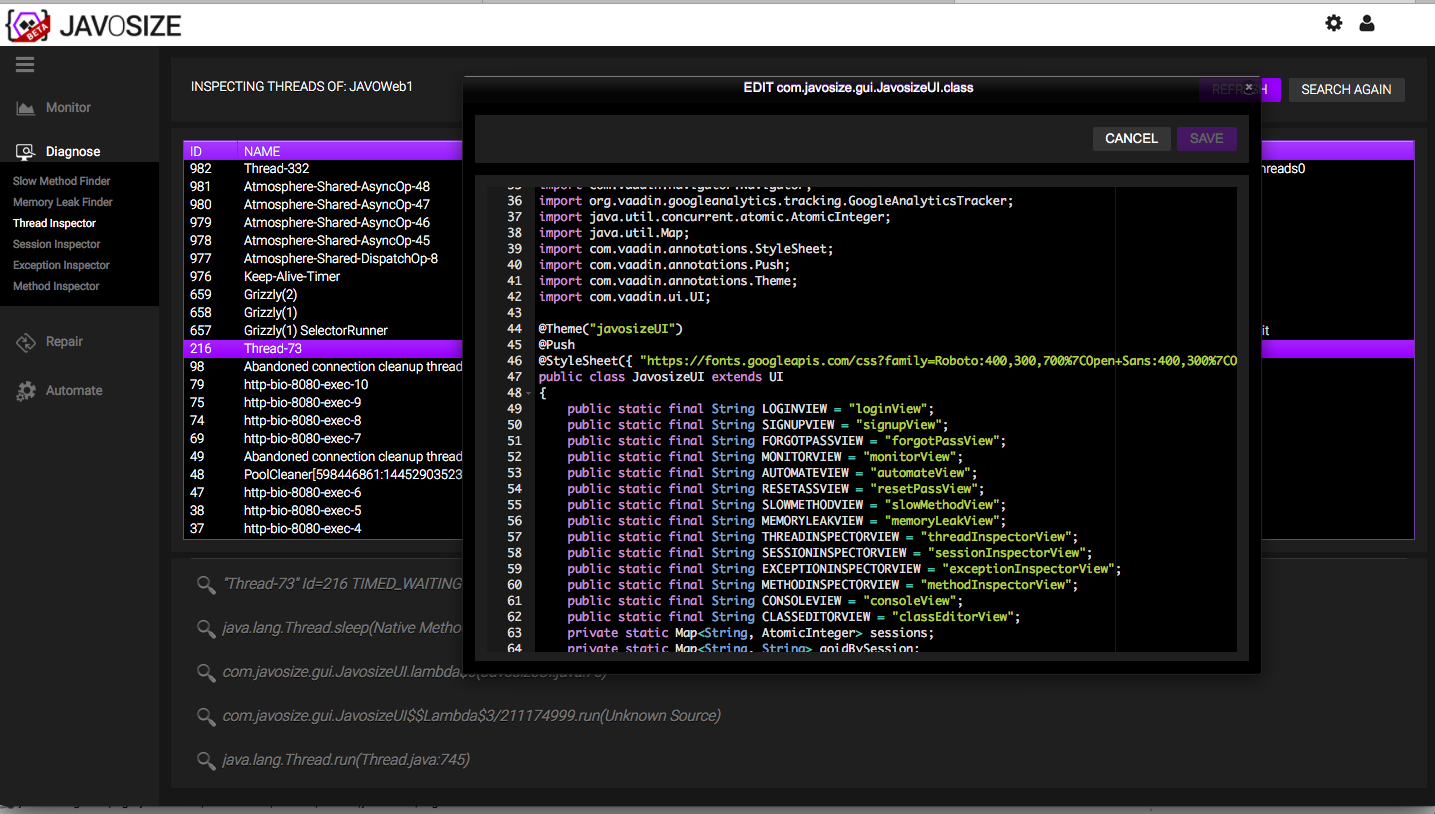Collapse code fold arrow at line 48

[529, 393]
